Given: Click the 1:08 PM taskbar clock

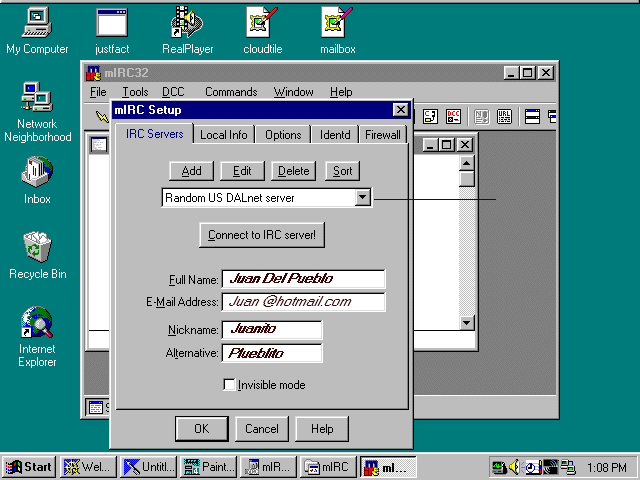Looking at the screenshot, I should click(607, 467).
